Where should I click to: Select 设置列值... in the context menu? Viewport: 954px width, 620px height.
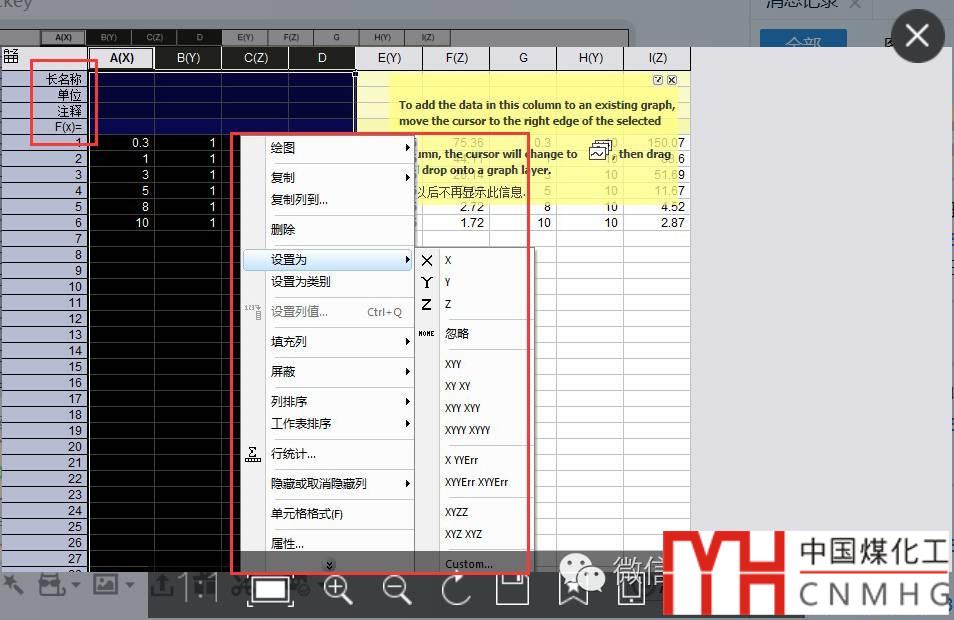[299, 312]
